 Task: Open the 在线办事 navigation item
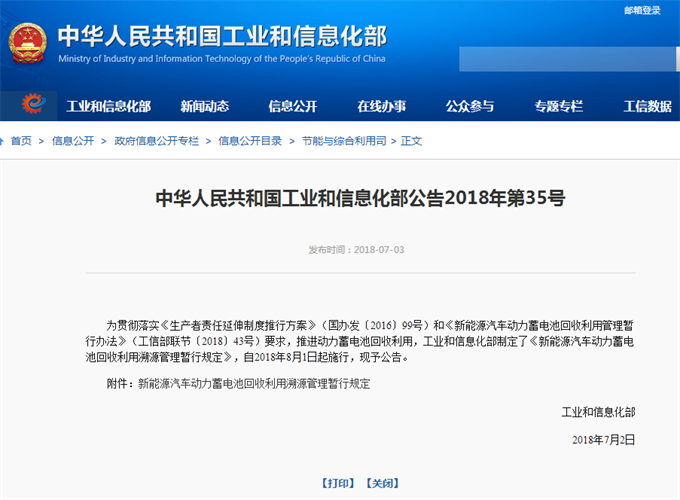[x=381, y=106]
